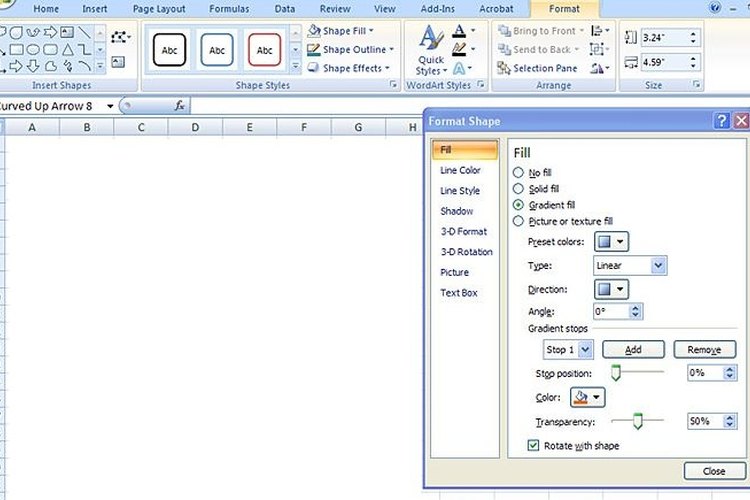Expand the Insert Shapes gallery More arrow
Image resolution: width=750 pixels, height=500 pixels.
click(x=100, y=66)
